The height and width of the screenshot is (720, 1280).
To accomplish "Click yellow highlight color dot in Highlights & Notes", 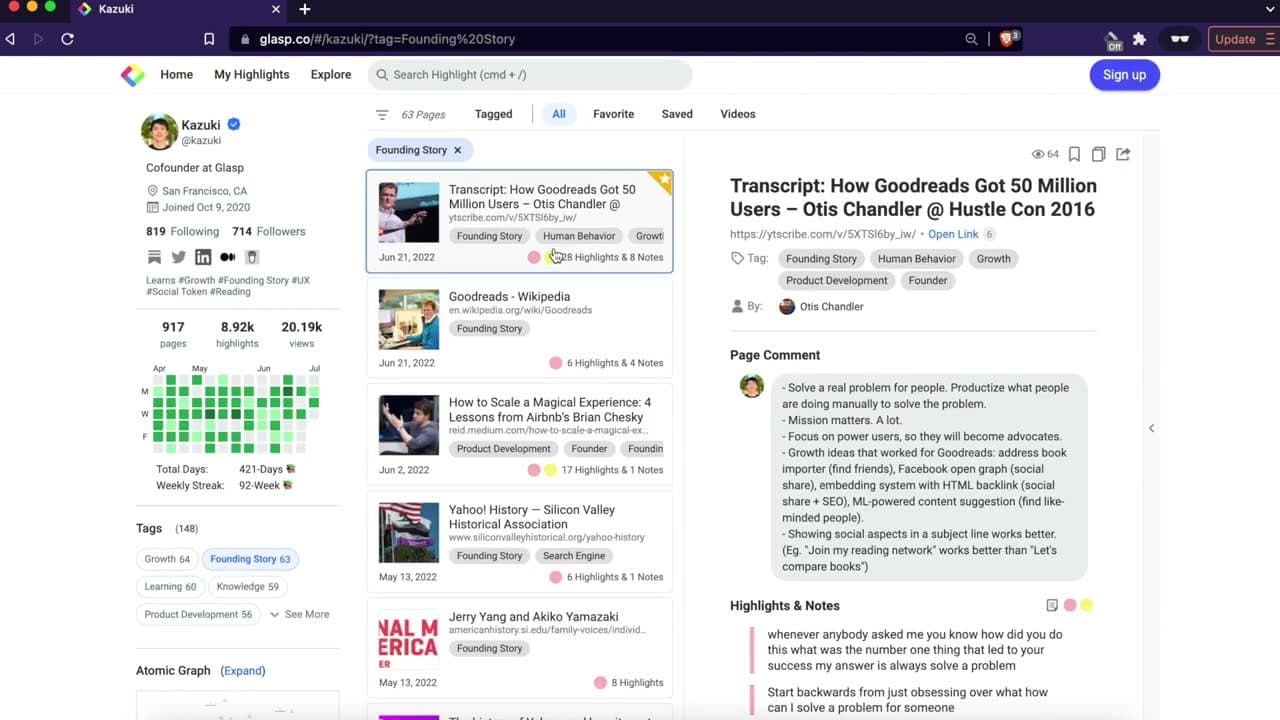I will [x=1086, y=605].
